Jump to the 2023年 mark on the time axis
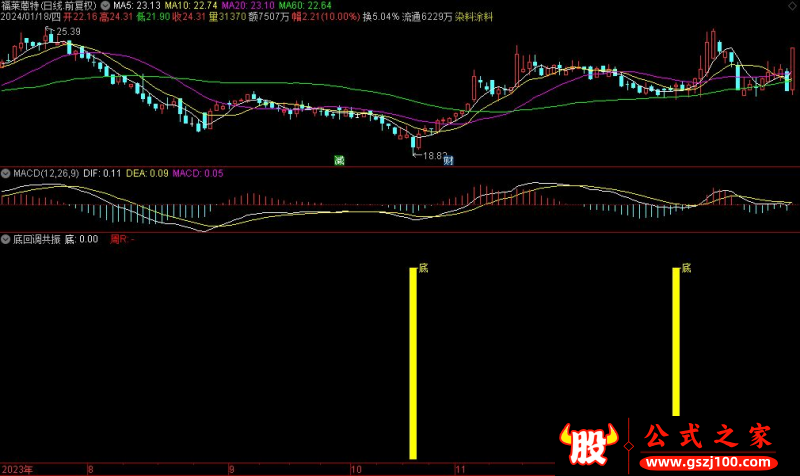 18,468
